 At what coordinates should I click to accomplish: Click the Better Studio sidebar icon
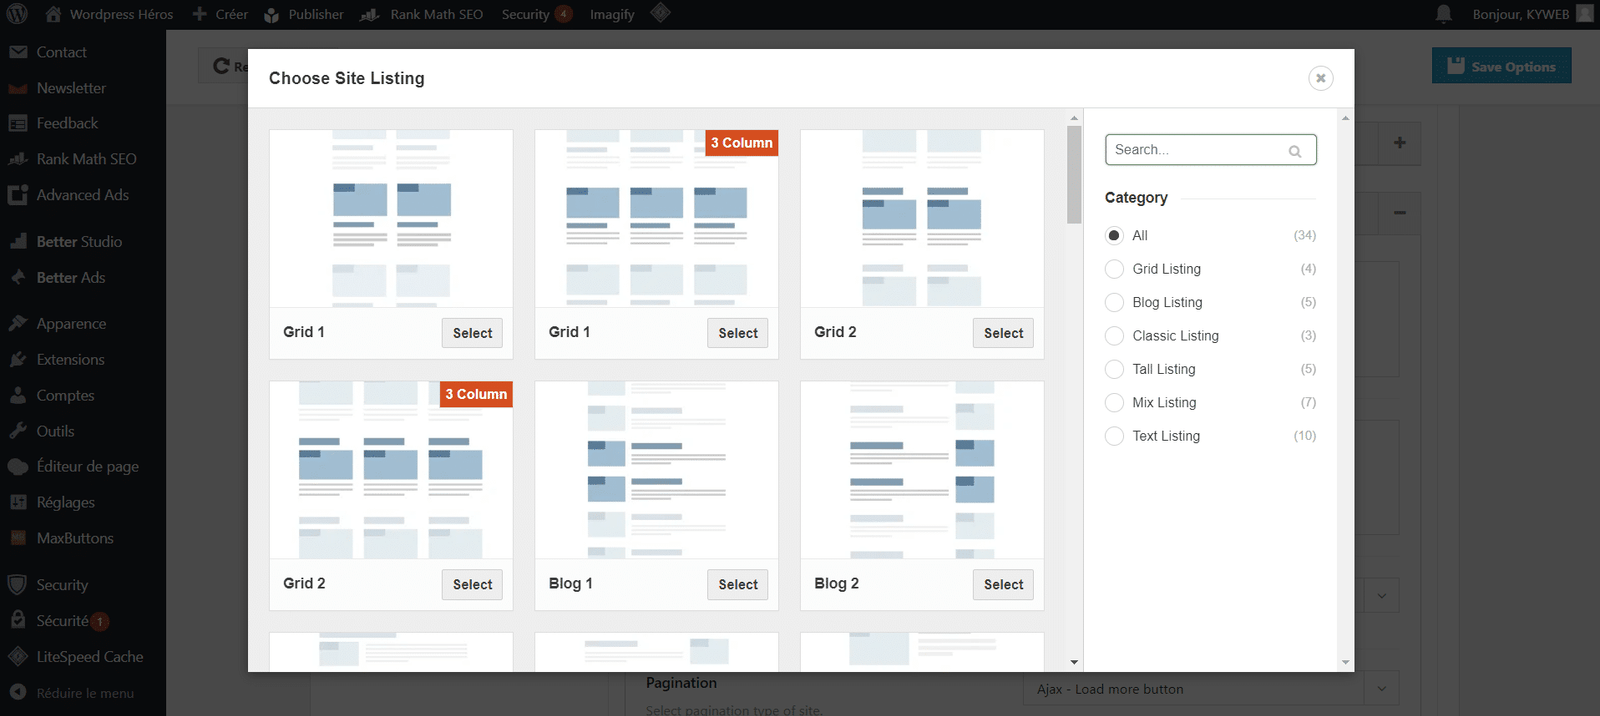click(17, 242)
